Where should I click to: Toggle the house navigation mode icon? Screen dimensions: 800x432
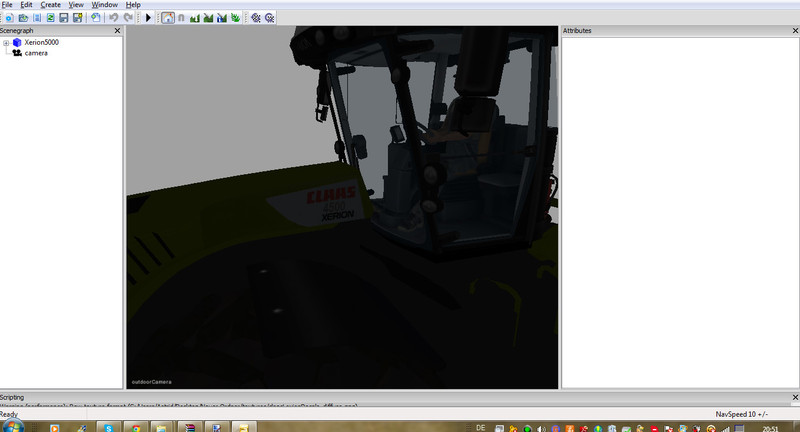(x=168, y=18)
